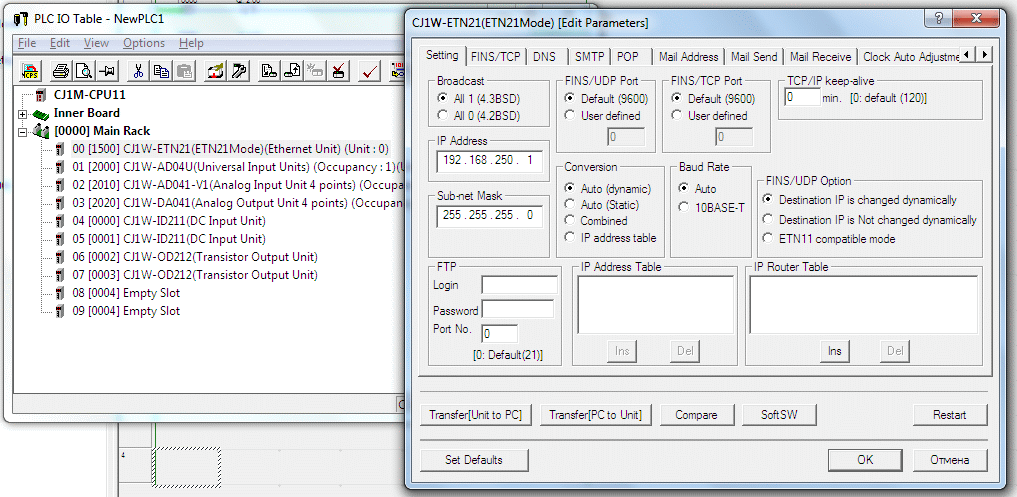Select Auto (Static) conversion

click(569, 205)
